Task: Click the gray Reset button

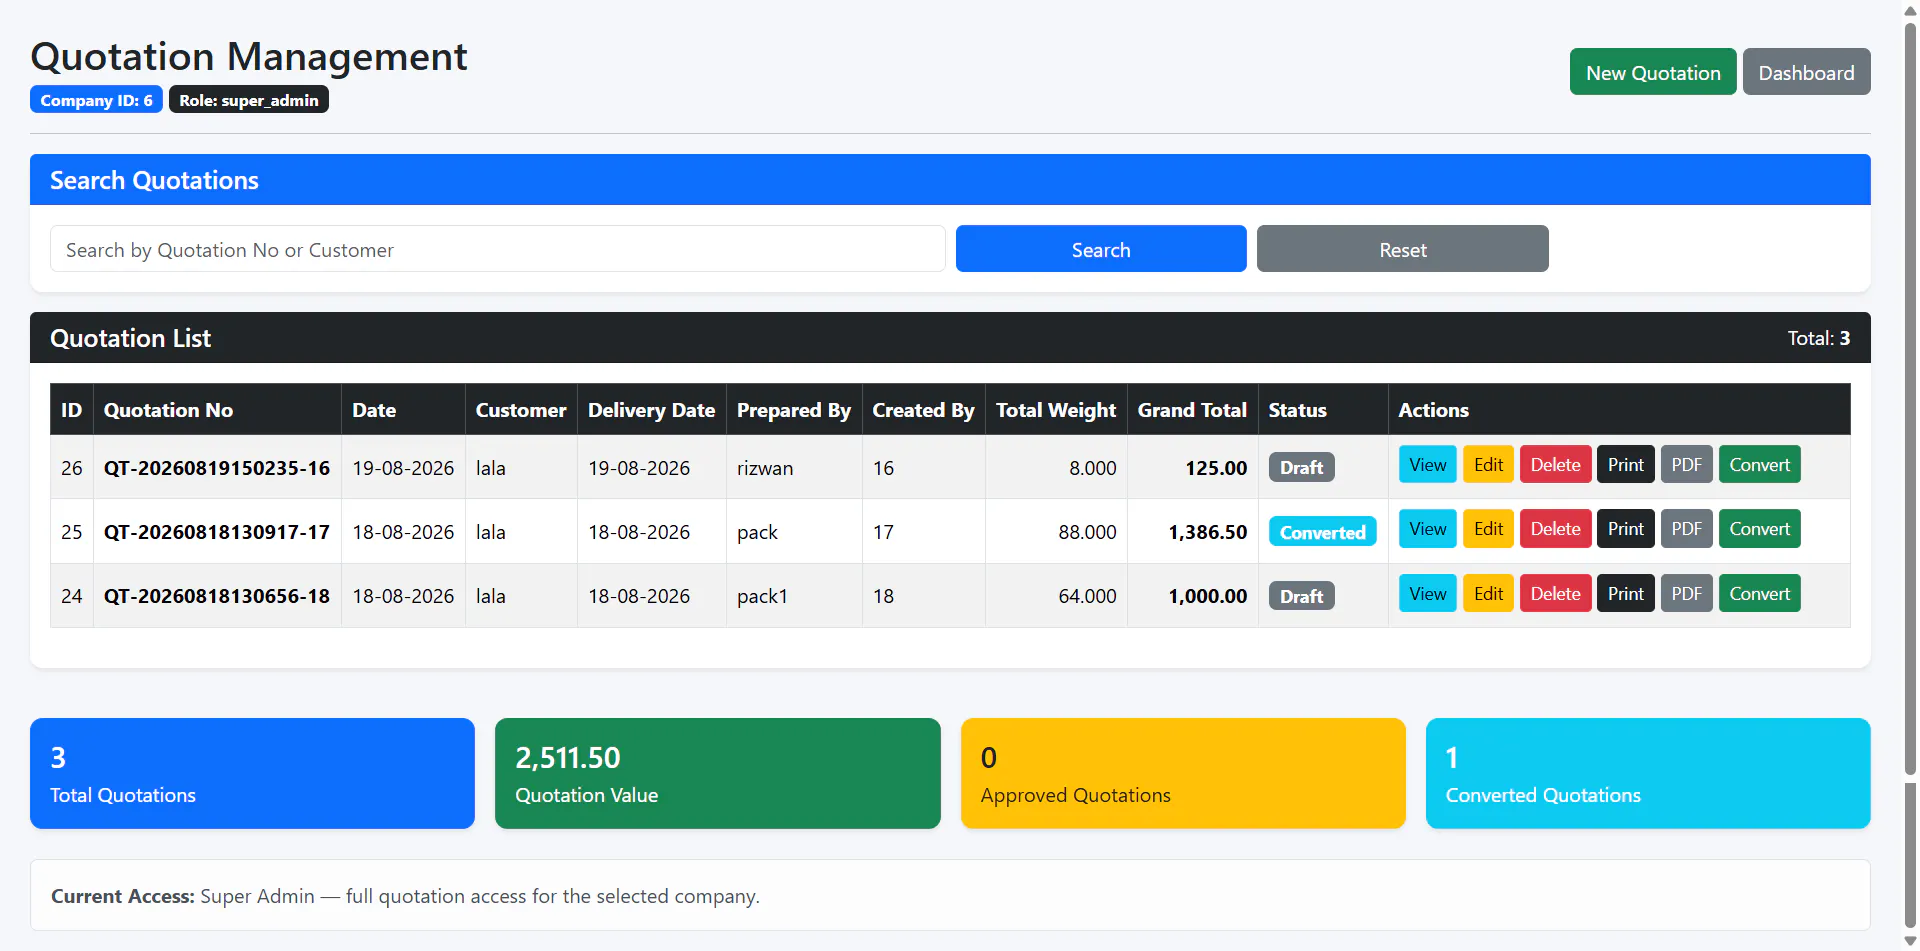Action: coord(1403,249)
